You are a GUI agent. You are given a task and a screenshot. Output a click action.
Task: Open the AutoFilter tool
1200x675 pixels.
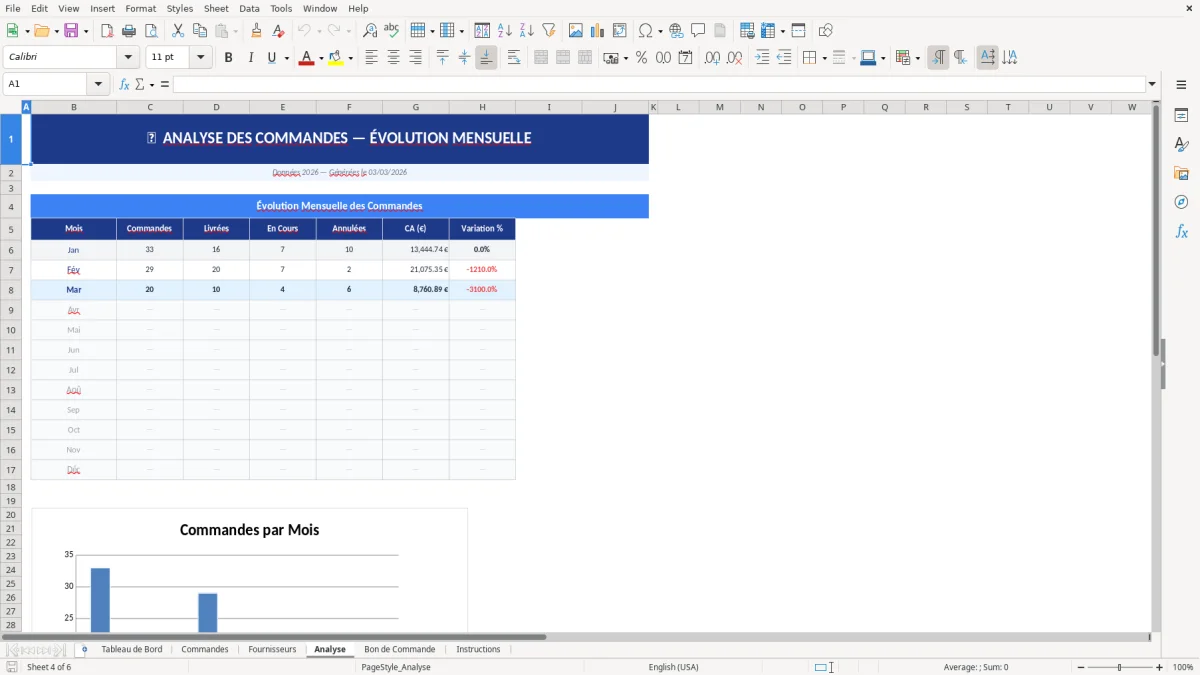click(548, 30)
